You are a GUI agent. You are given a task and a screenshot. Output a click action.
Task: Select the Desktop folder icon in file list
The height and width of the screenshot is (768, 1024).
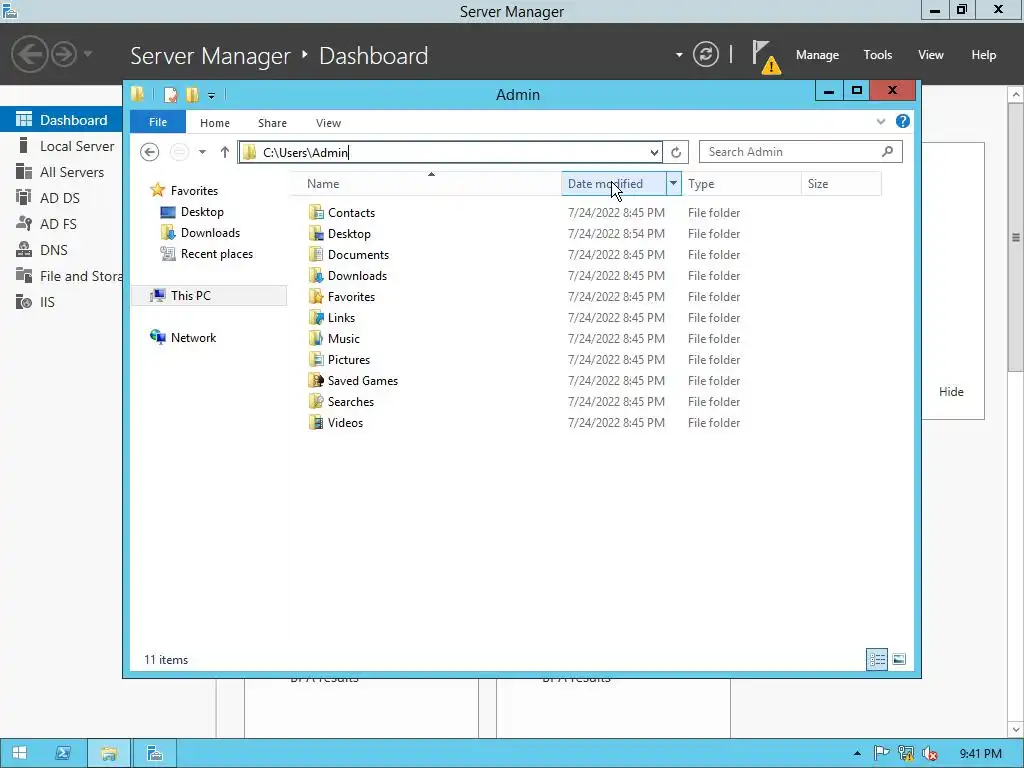click(316, 233)
